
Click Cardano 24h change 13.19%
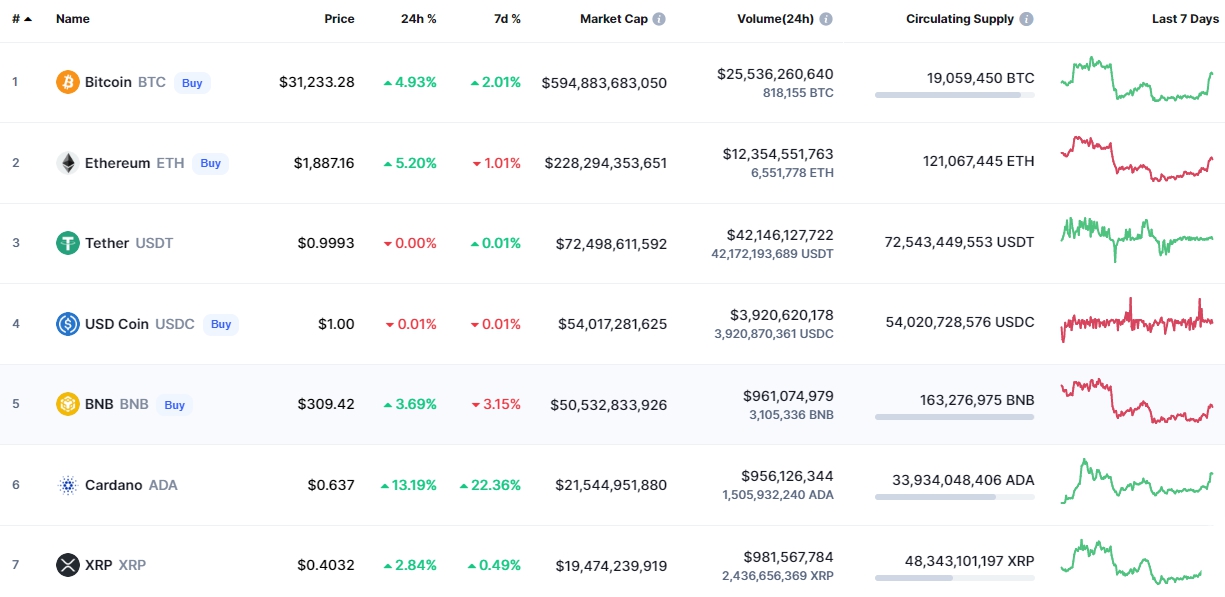click(409, 485)
